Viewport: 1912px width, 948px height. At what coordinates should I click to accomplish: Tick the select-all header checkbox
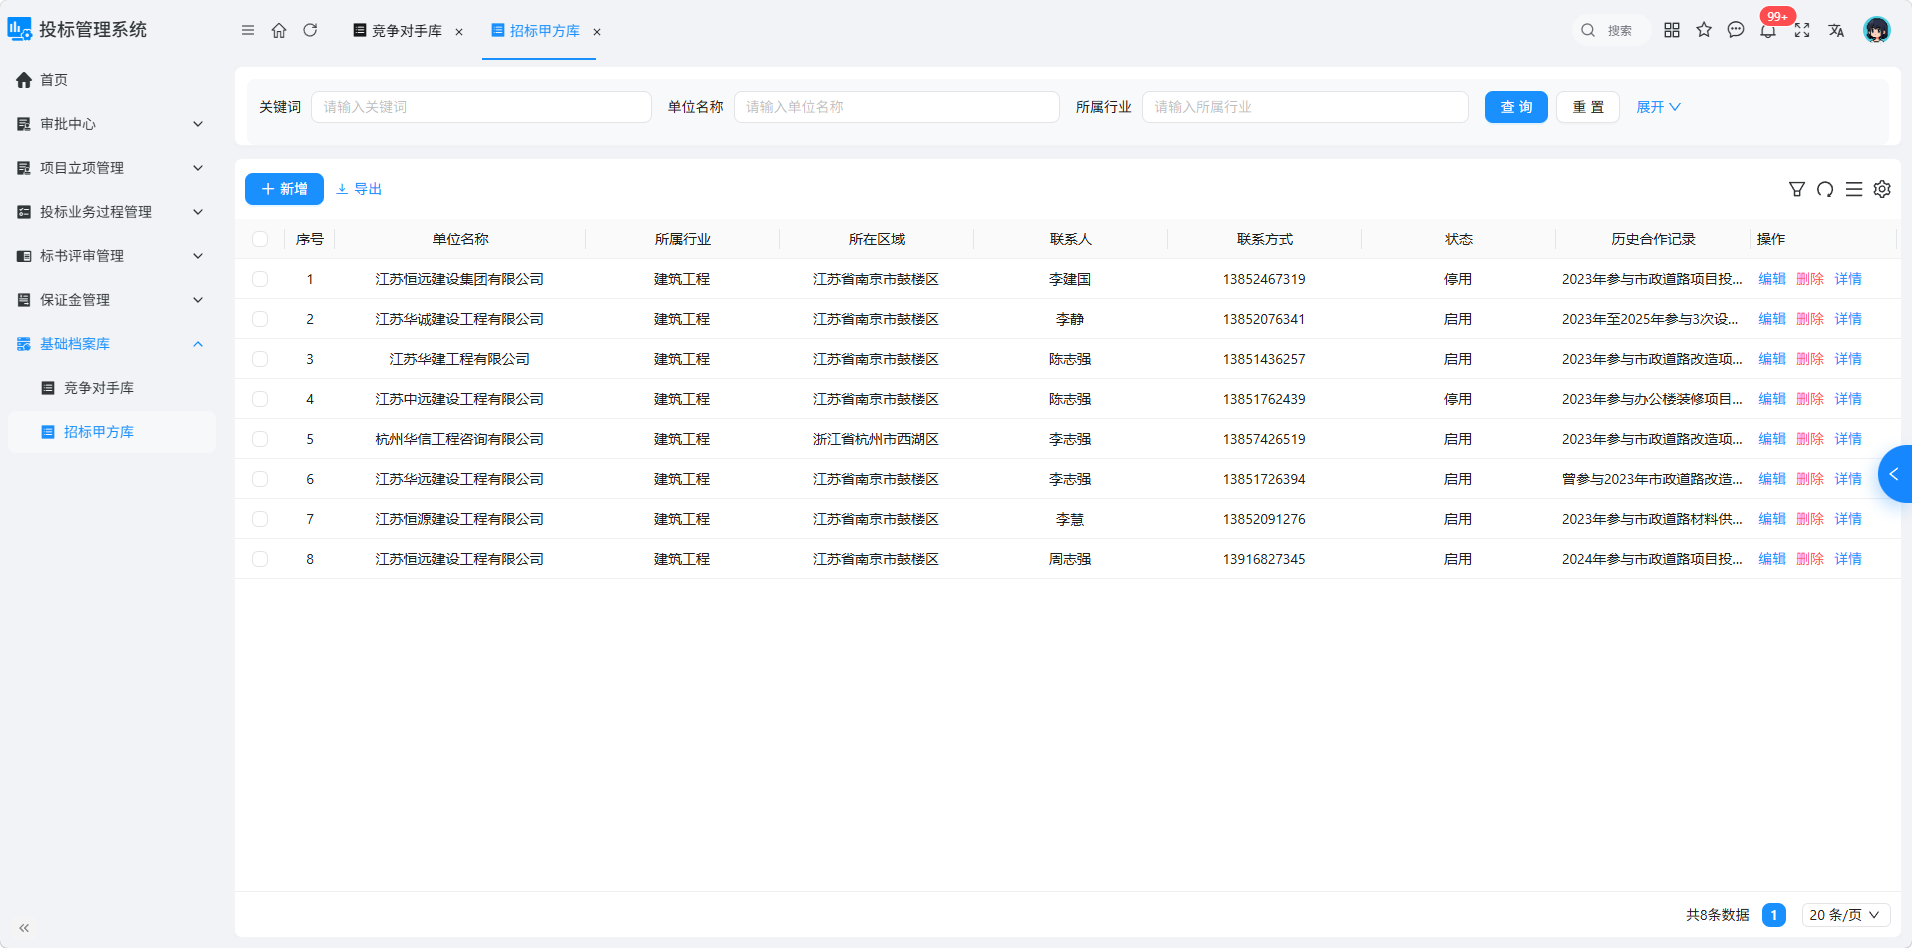[260, 239]
